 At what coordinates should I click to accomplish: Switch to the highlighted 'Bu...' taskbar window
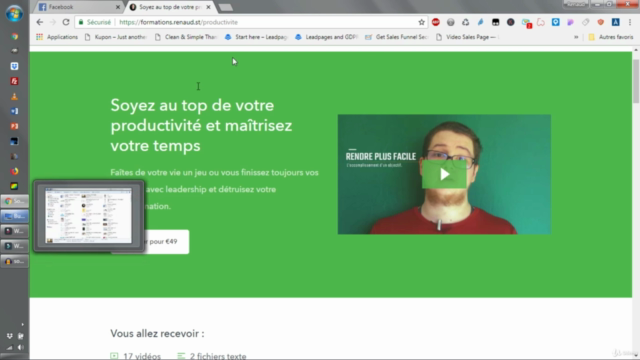tap(15, 216)
